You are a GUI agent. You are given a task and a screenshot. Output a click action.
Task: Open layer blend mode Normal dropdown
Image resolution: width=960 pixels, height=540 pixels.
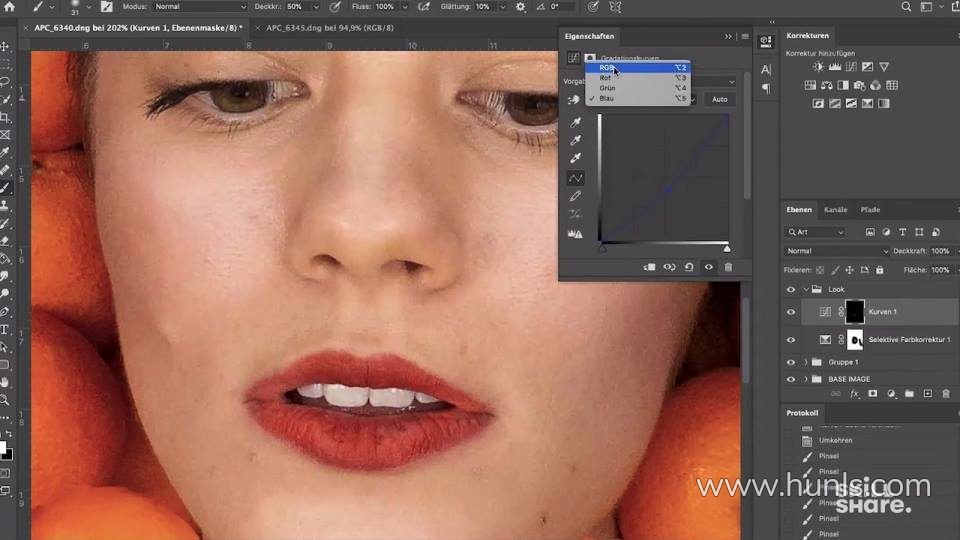click(836, 251)
